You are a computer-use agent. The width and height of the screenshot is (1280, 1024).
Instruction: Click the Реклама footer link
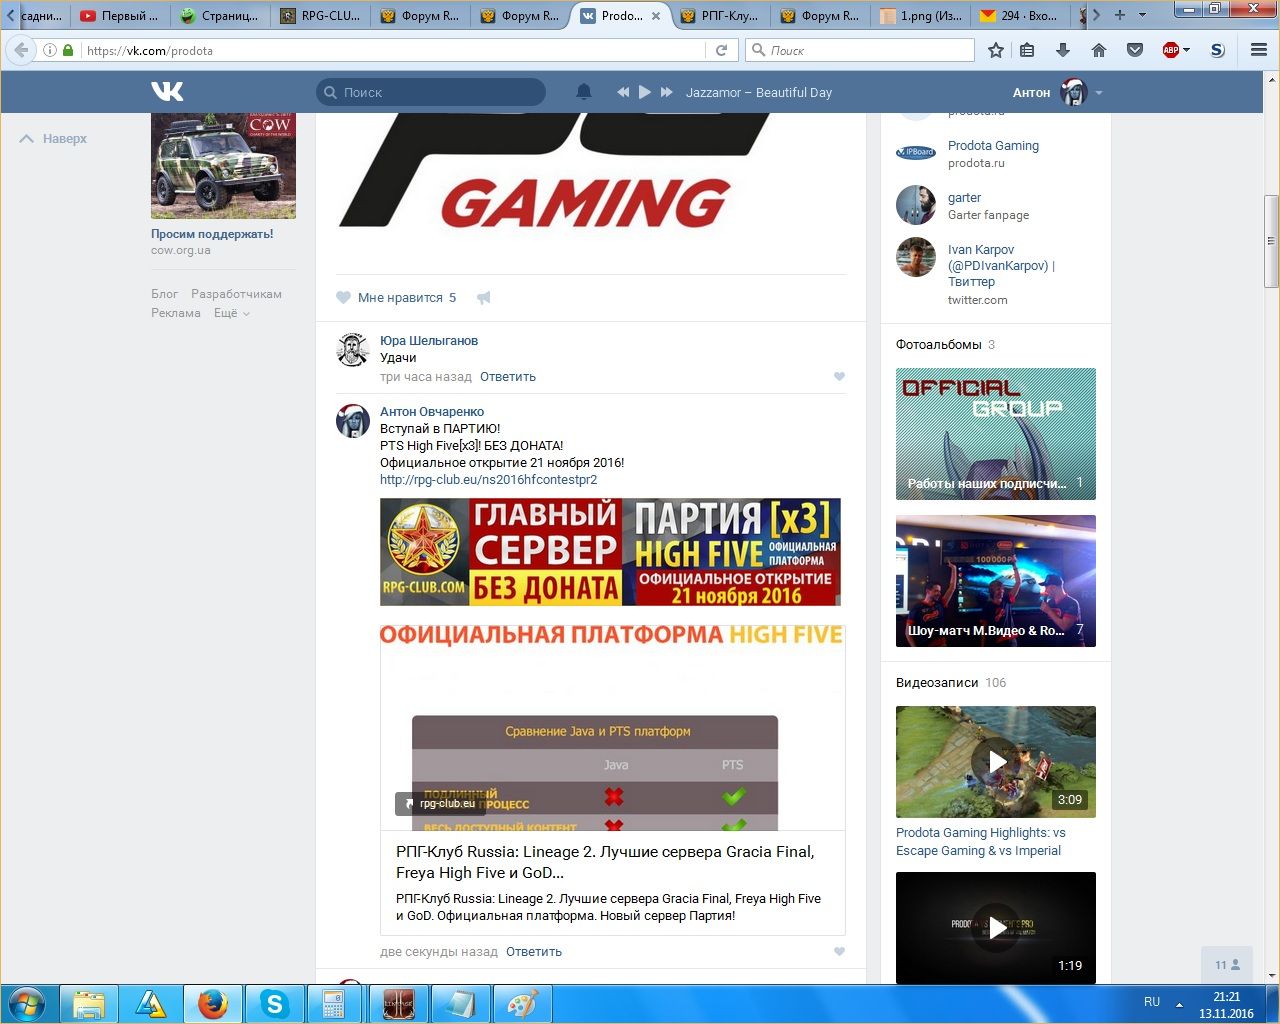pyautogui.click(x=176, y=313)
